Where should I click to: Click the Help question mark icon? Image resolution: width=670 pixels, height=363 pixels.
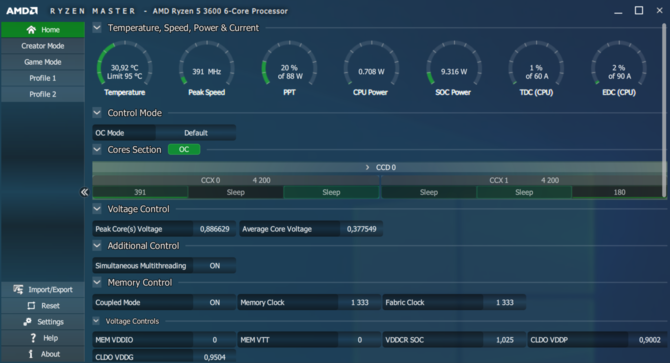pyautogui.click(x=33, y=338)
